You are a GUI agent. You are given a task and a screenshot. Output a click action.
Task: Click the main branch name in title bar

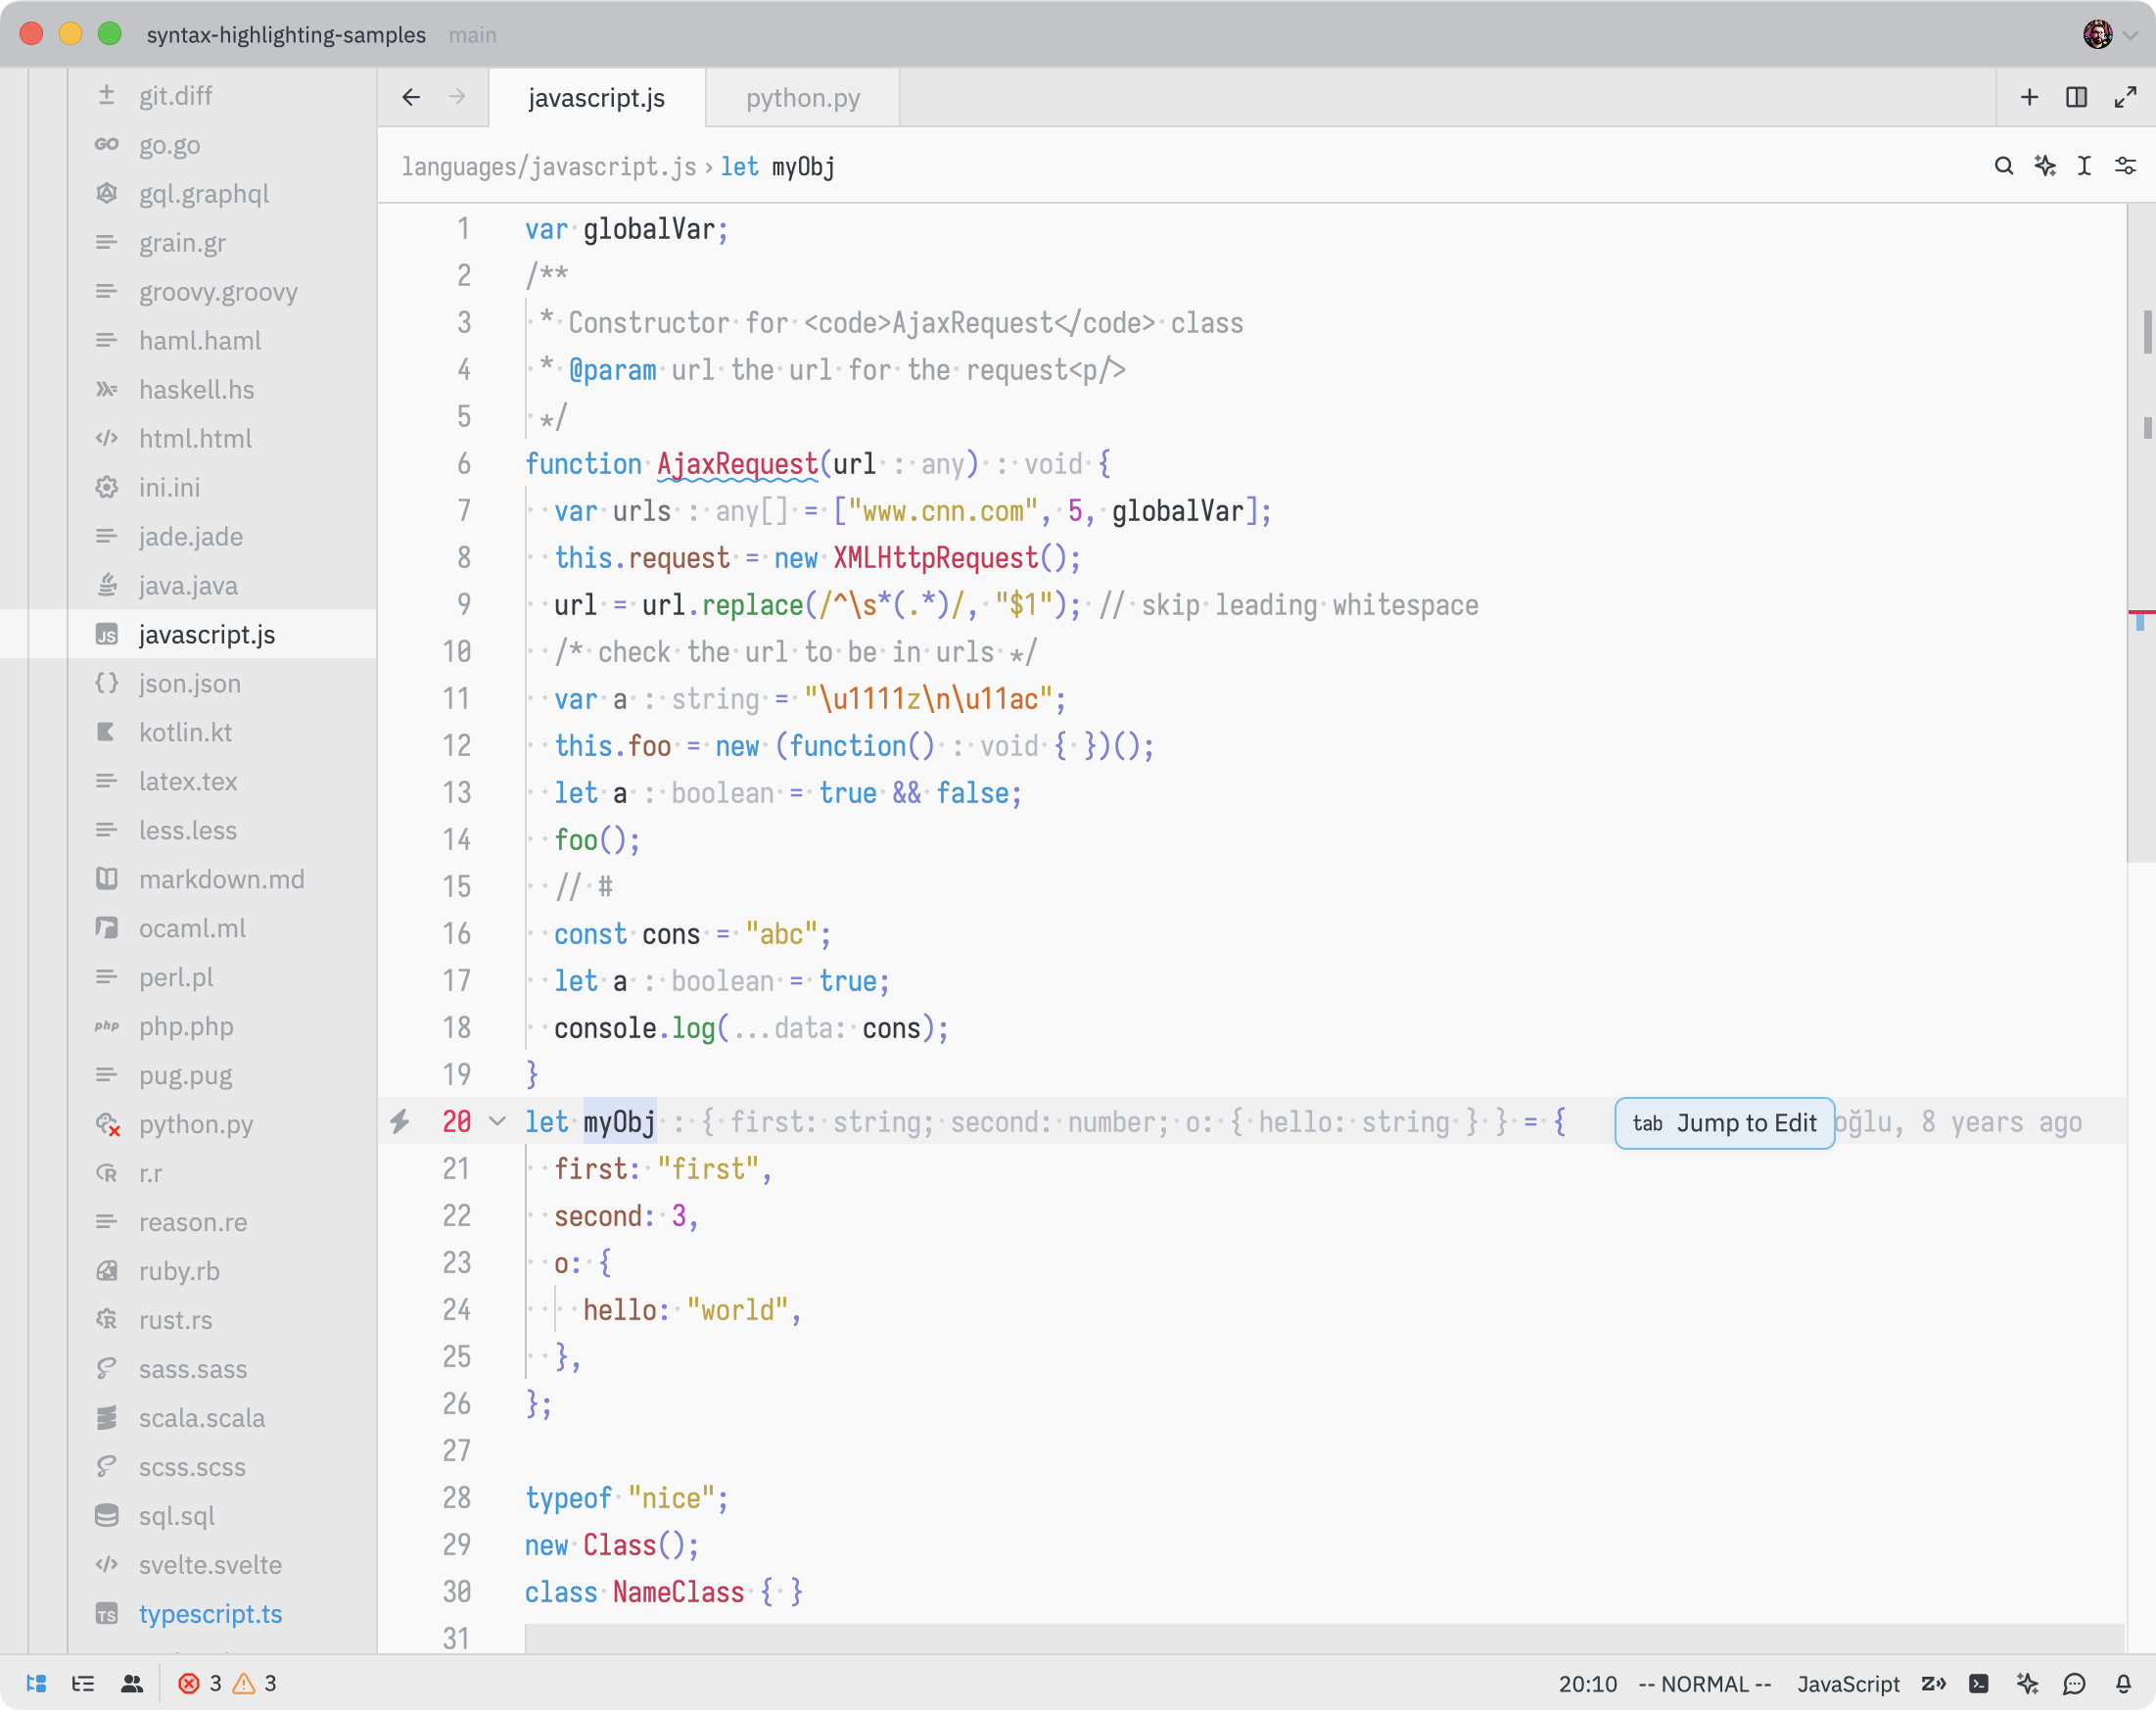point(472,35)
